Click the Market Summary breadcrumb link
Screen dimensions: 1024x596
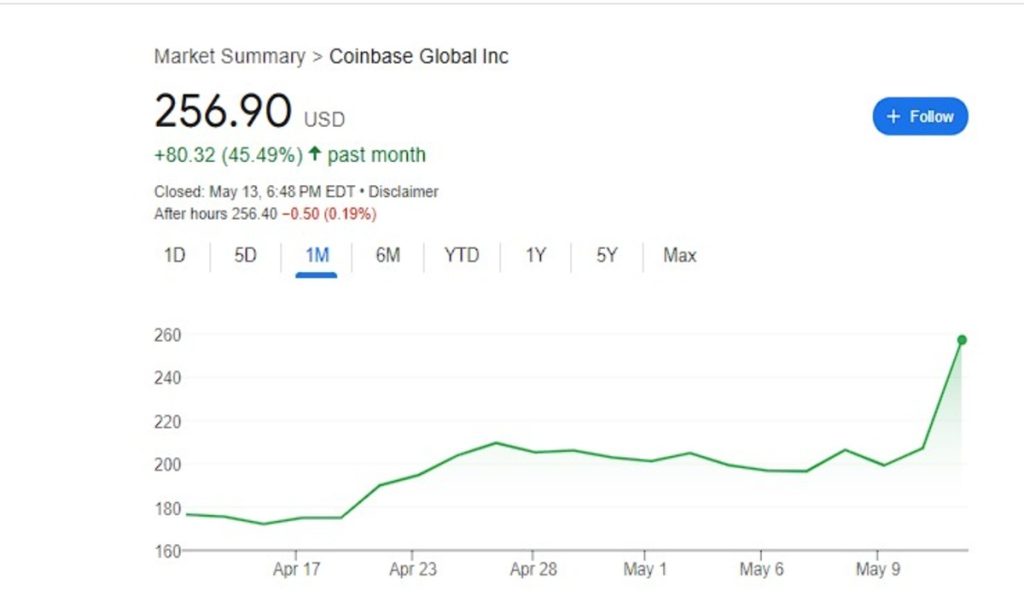(229, 57)
